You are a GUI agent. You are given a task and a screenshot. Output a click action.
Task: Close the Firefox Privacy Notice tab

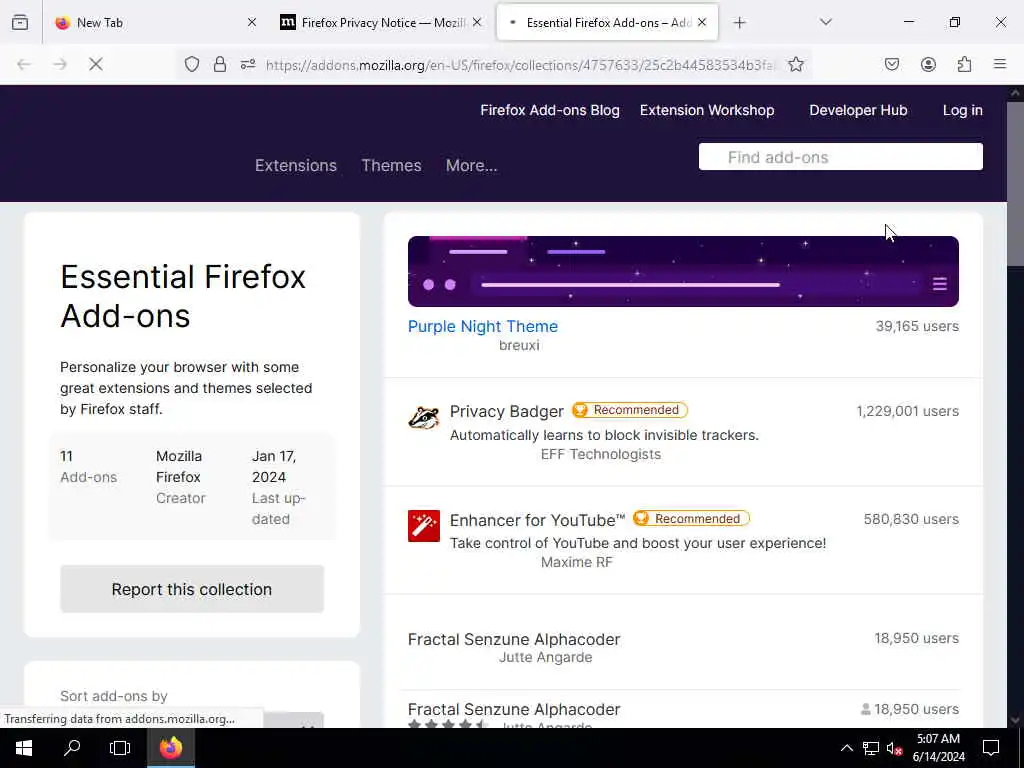[477, 22]
